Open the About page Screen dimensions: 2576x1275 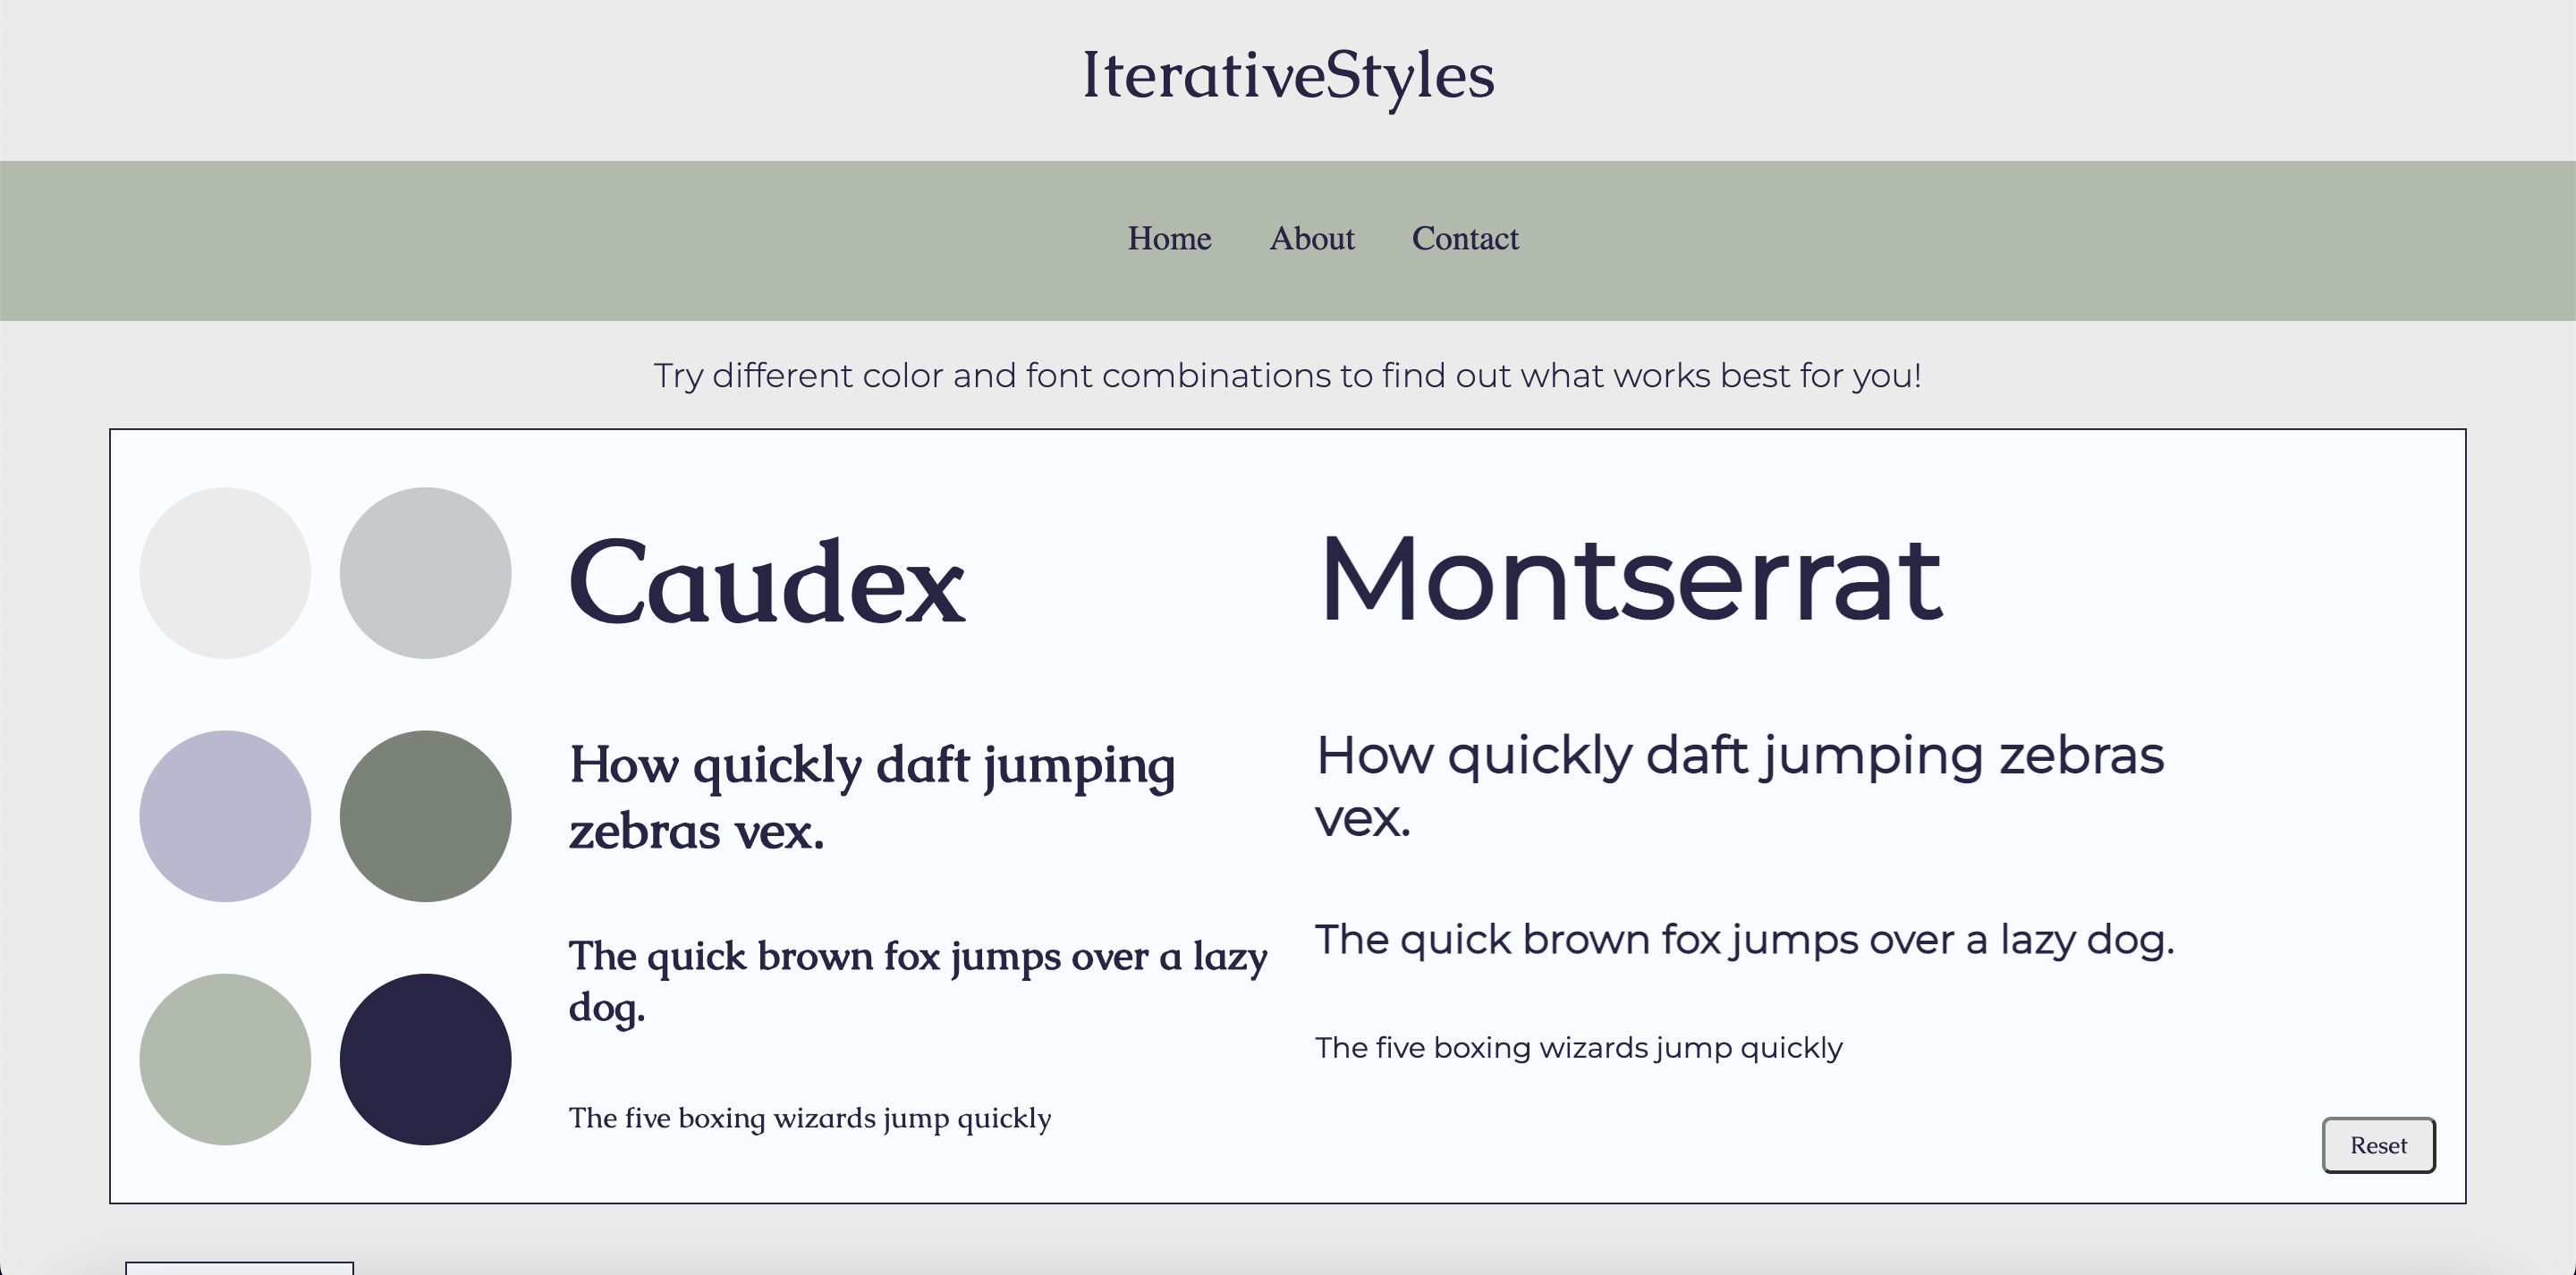point(1312,239)
